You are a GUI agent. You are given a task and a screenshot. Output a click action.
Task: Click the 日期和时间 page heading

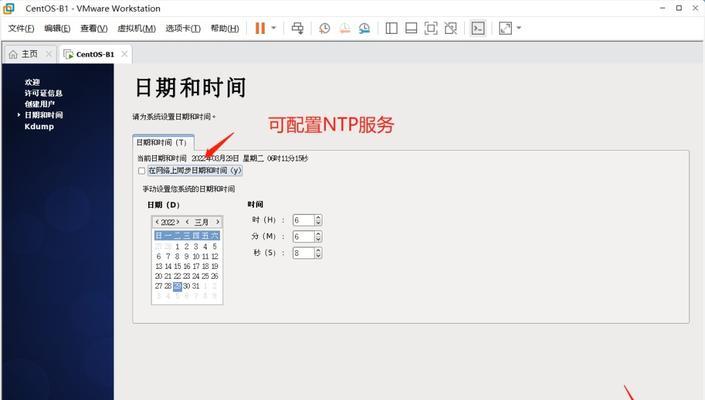point(191,88)
